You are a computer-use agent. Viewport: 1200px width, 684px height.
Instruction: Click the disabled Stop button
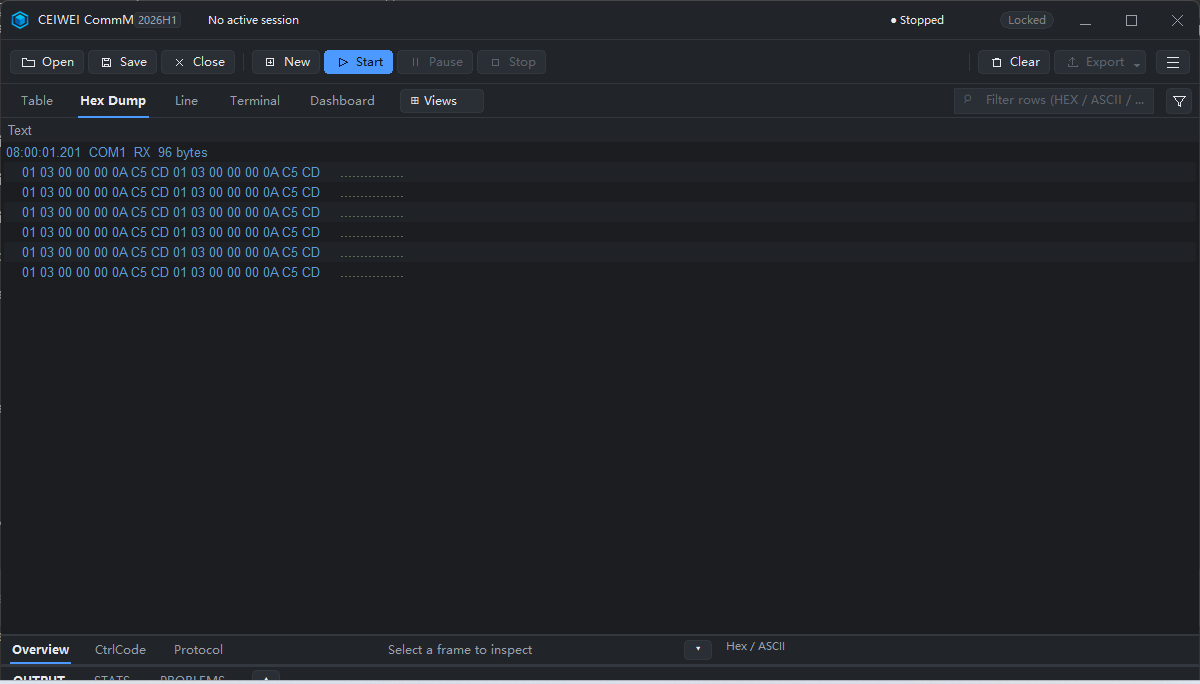tap(511, 62)
